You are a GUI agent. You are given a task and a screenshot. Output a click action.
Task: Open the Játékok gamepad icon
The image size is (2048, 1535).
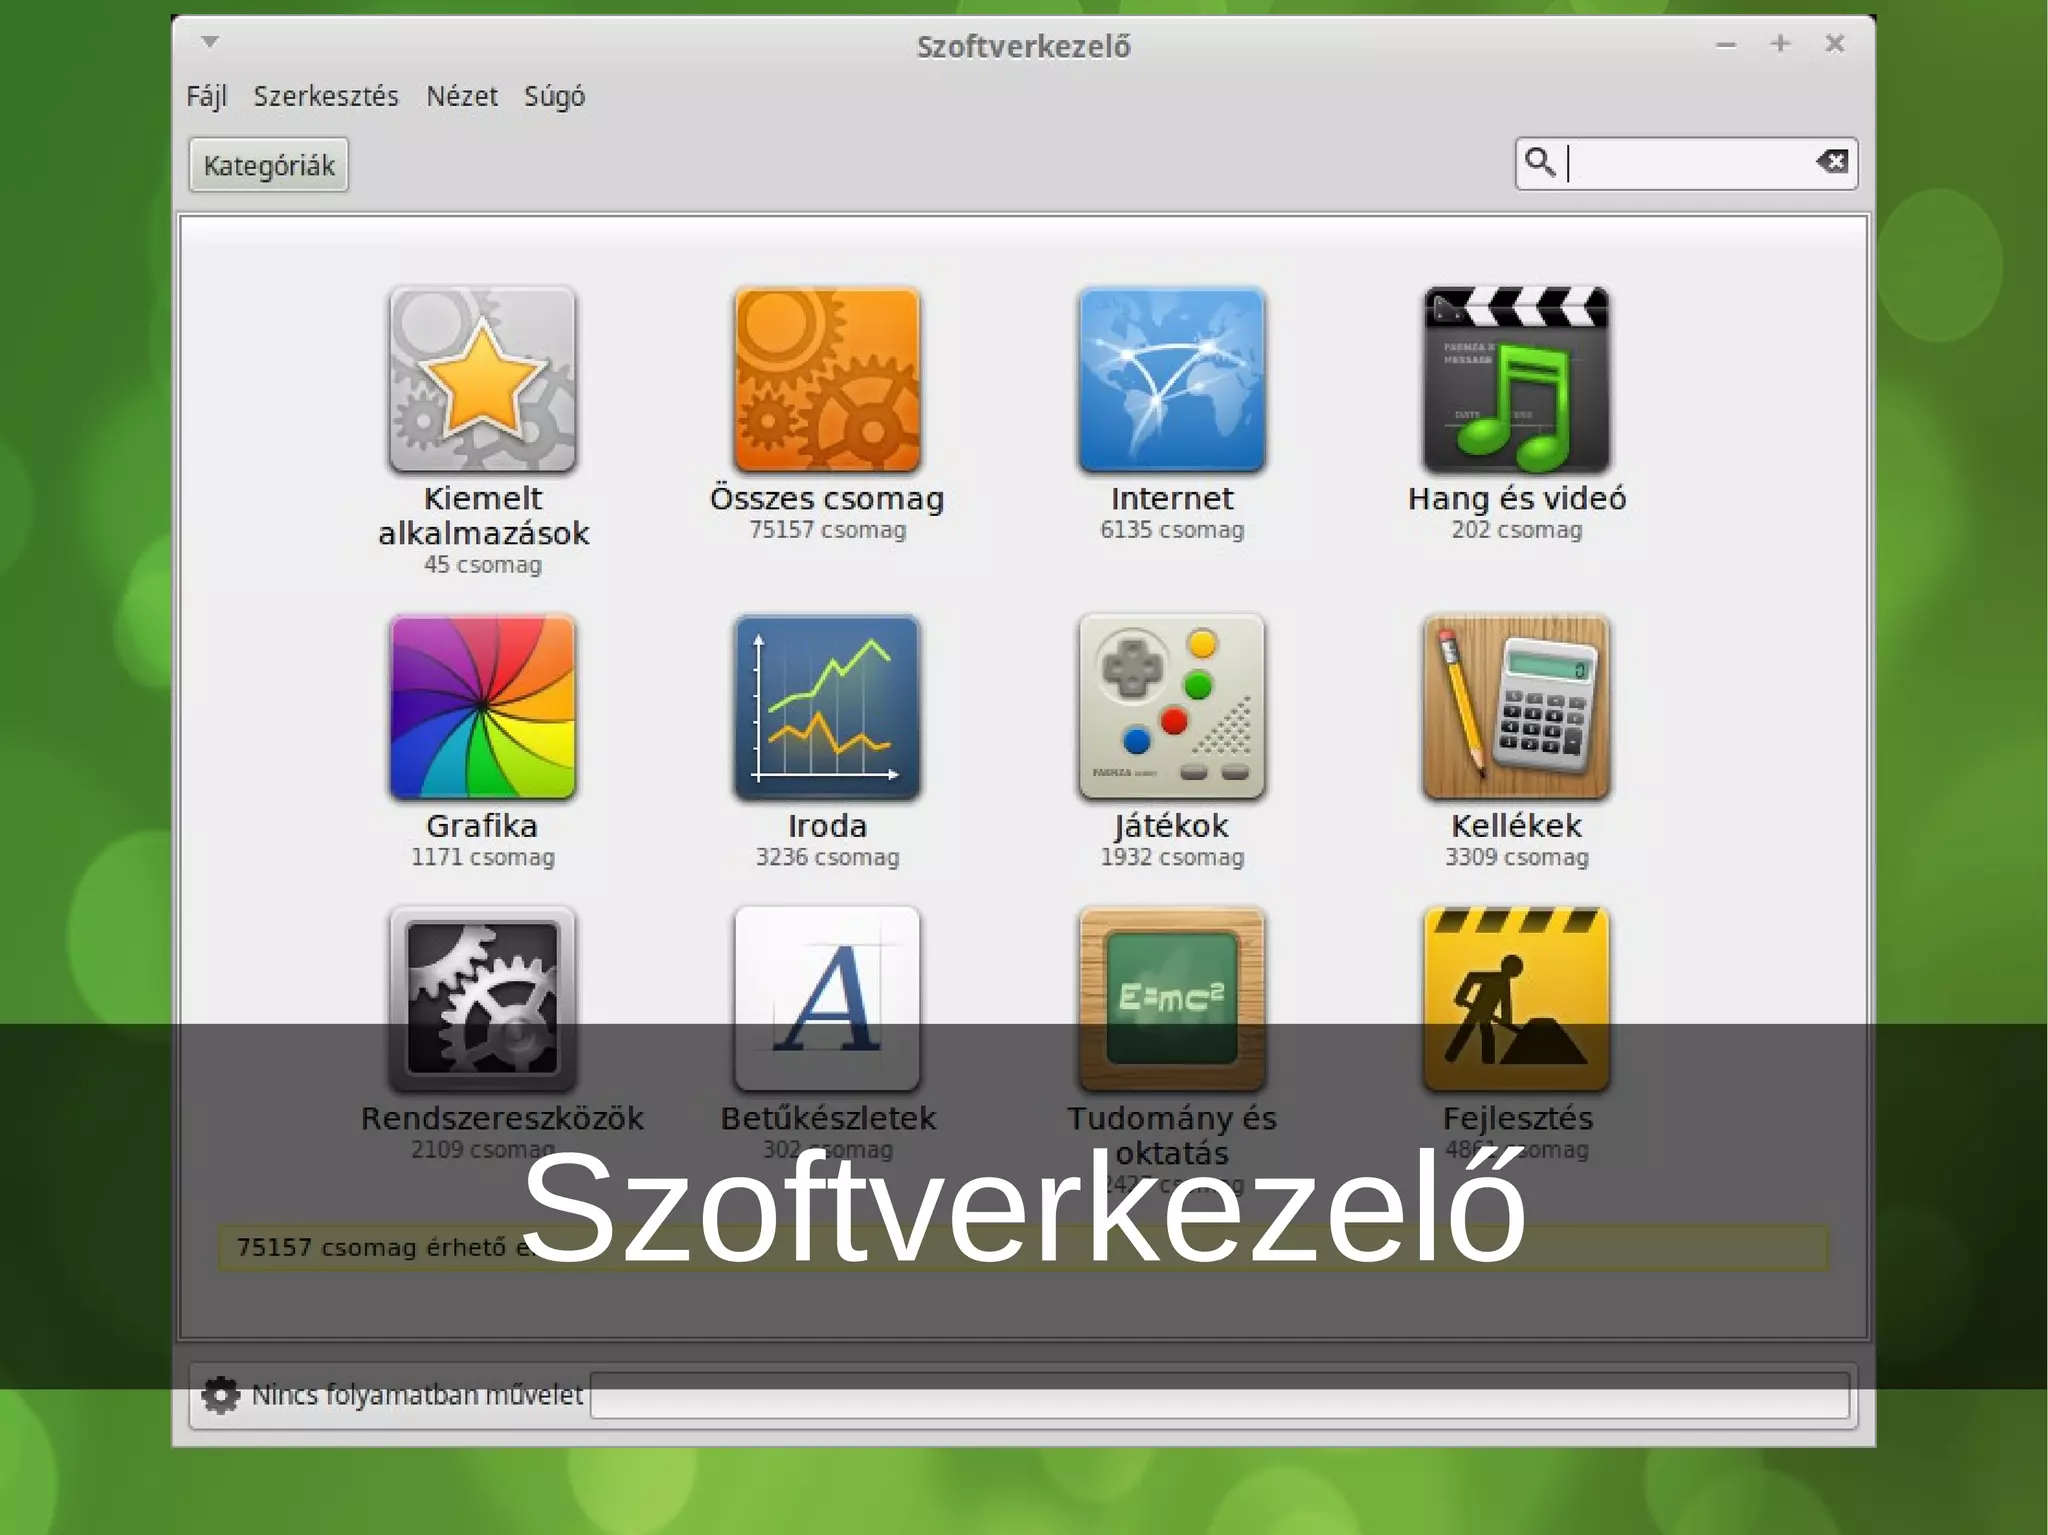(x=1172, y=707)
